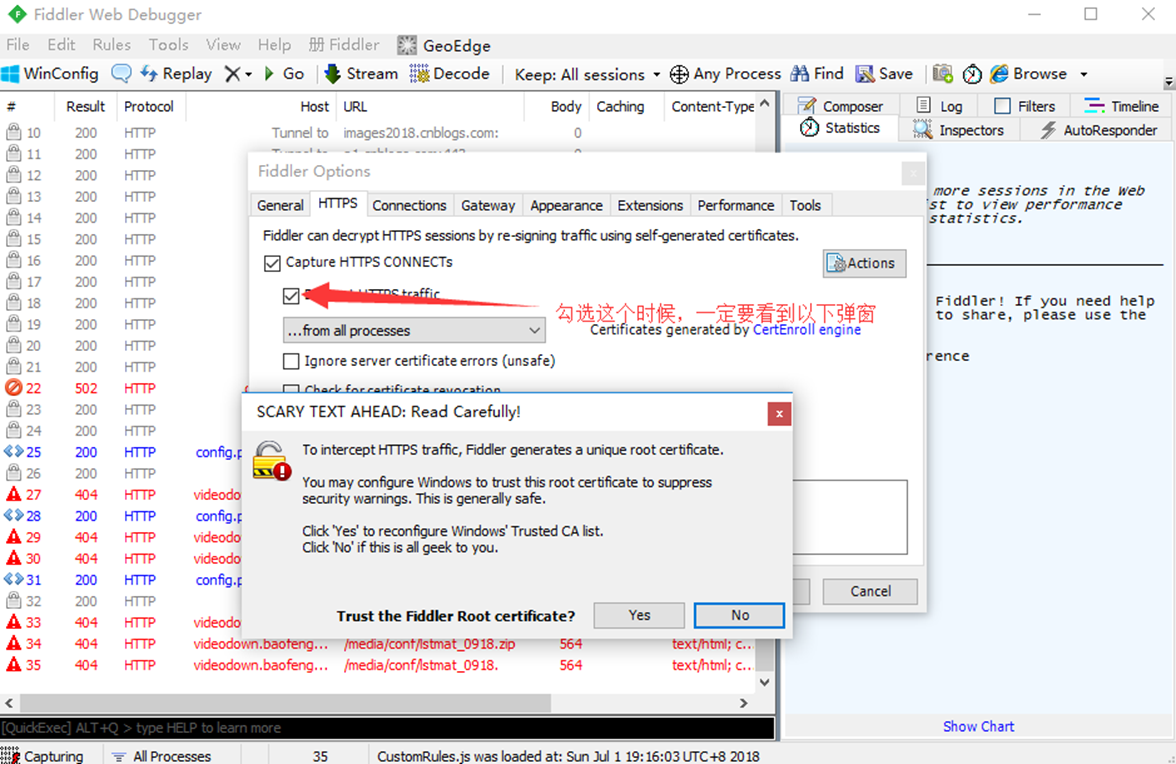This screenshot has height=764, width=1176.
Task: Open the Help menu
Action: (x=274, y=45)
